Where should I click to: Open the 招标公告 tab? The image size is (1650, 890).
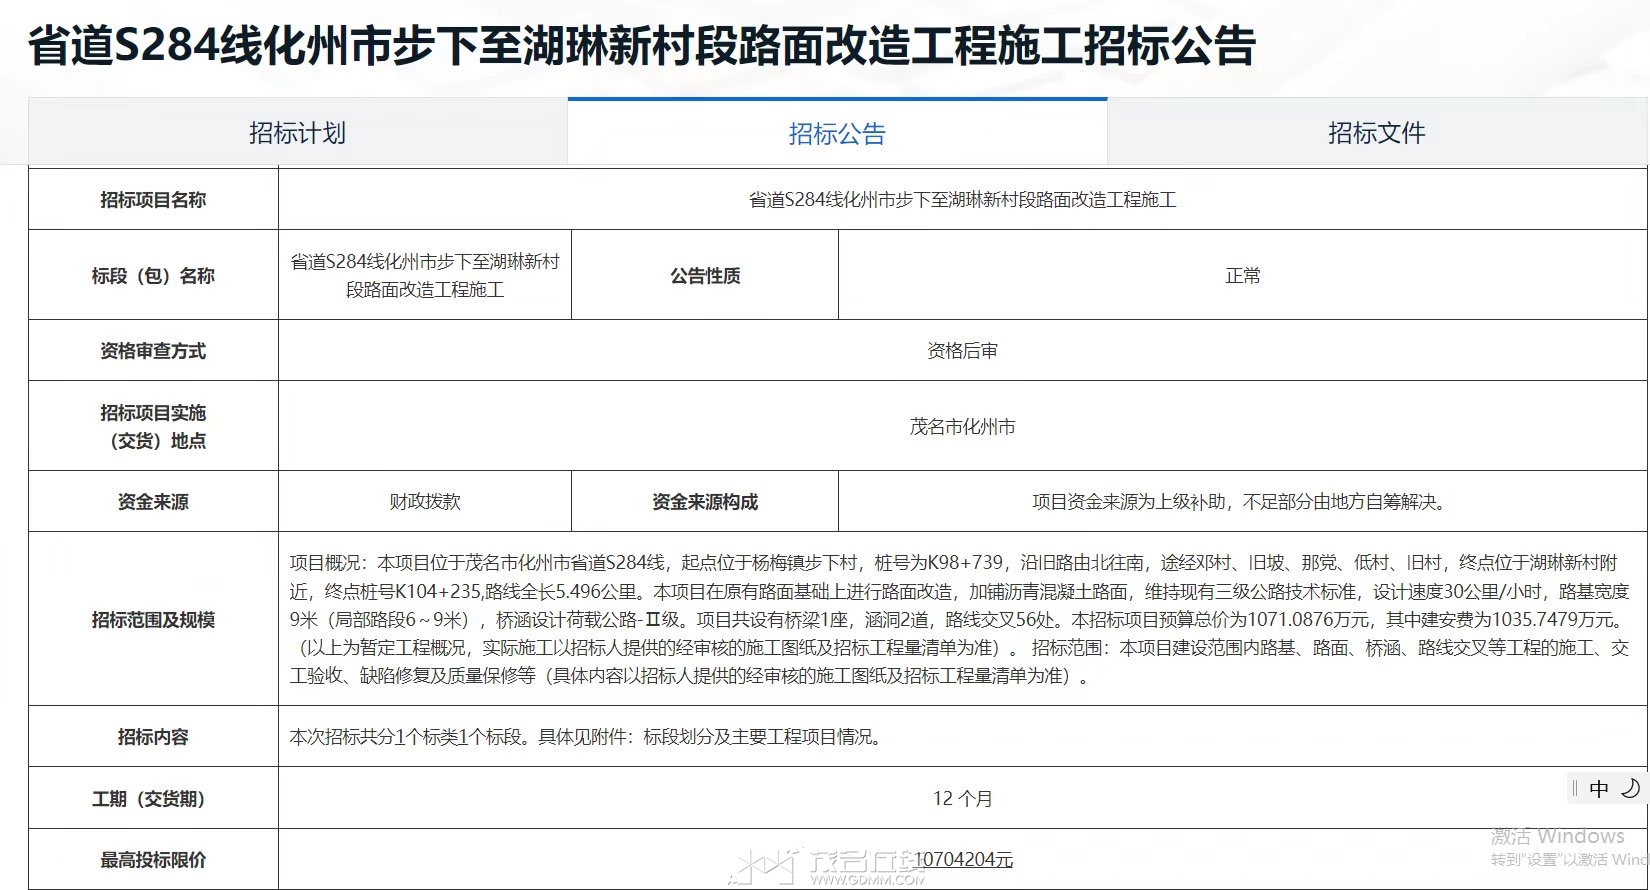click(x=837, y=132)
